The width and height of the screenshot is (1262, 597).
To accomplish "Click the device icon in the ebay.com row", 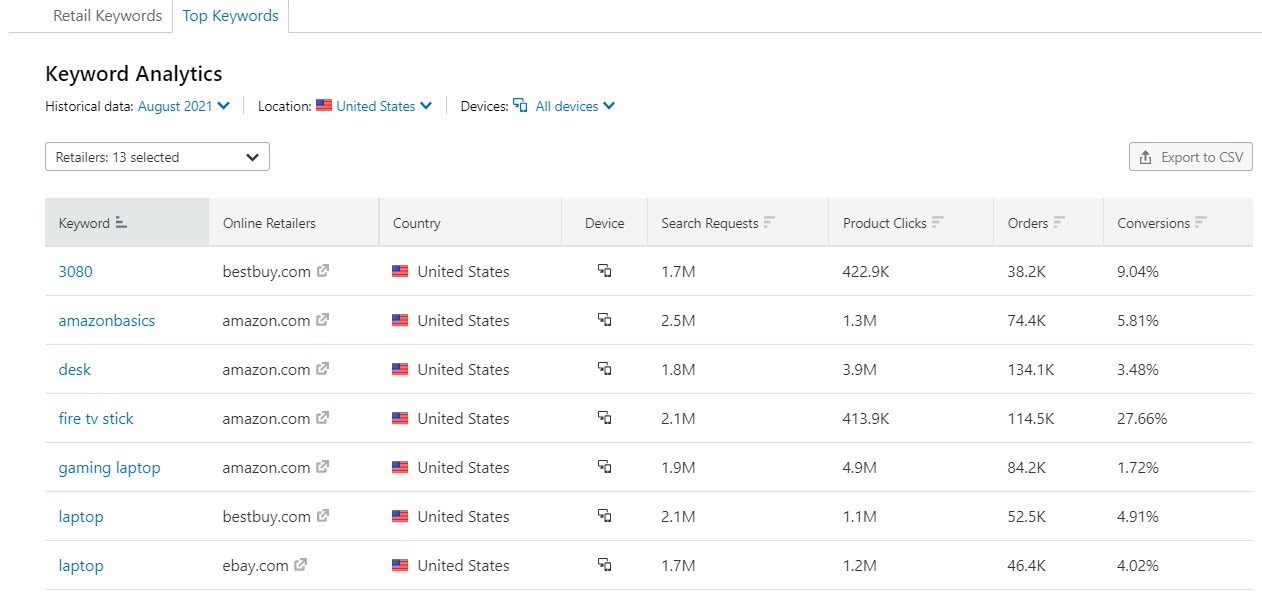I will [604, 564].
